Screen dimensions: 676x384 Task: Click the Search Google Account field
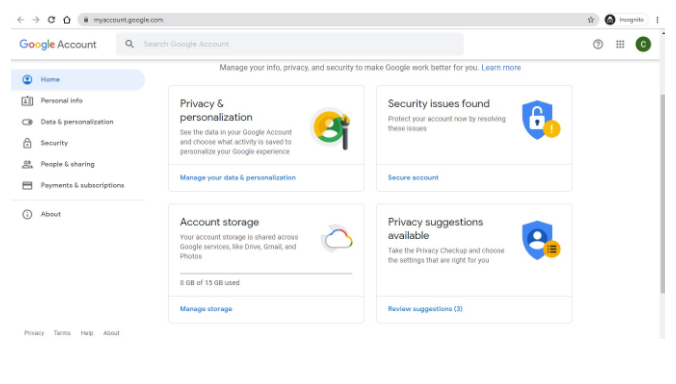(290, 44)
